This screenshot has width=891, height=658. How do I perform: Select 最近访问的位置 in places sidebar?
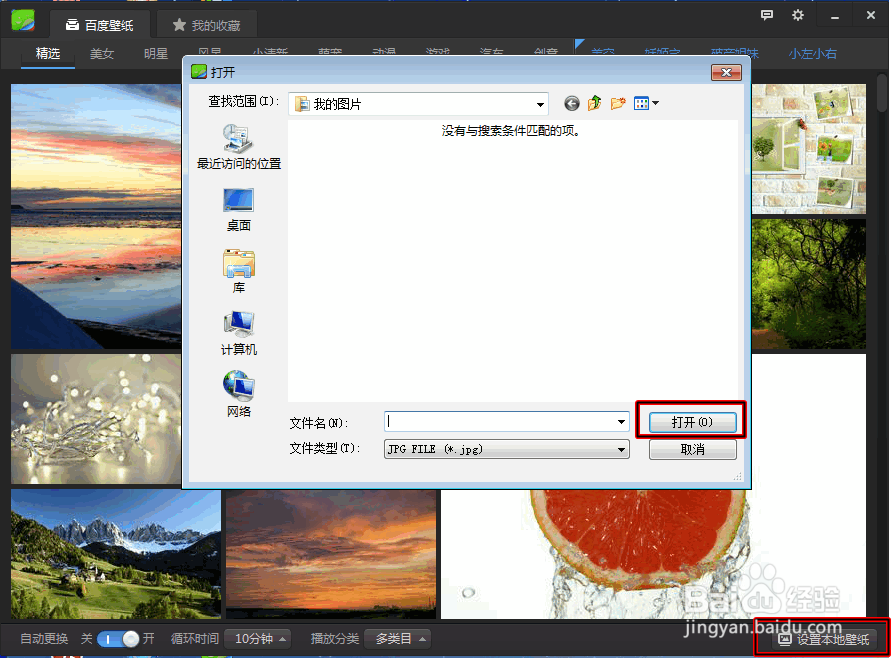[239, 148]
